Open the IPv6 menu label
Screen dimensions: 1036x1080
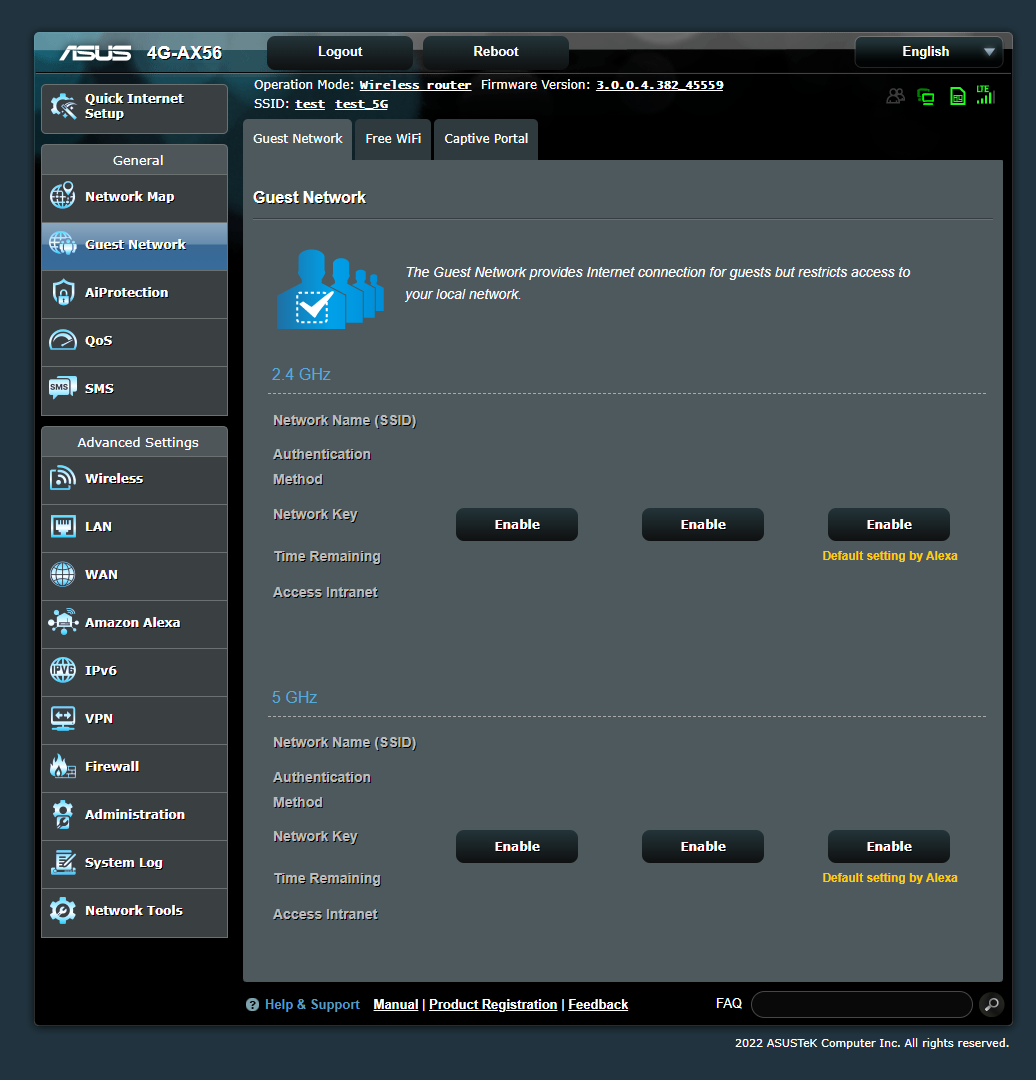pos(101,670)
